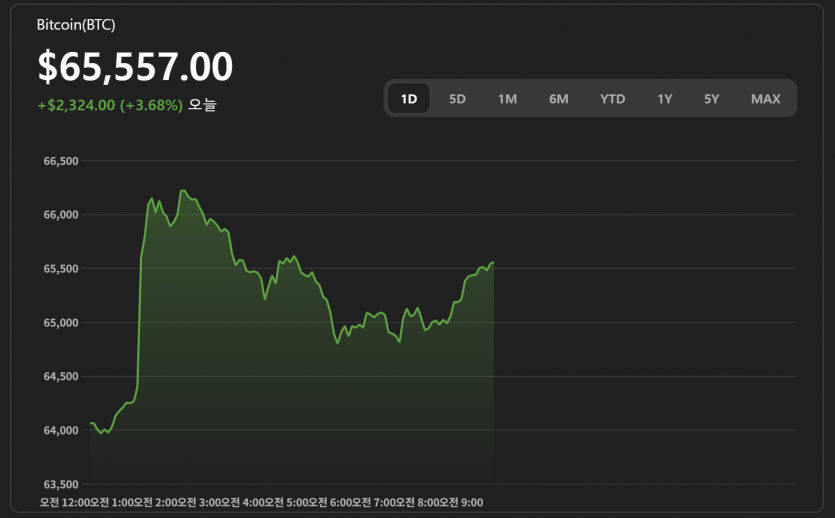The image size is (835, 518).
Task: Click the Bitcoin(BTC) title
Action: click(76, 24)
